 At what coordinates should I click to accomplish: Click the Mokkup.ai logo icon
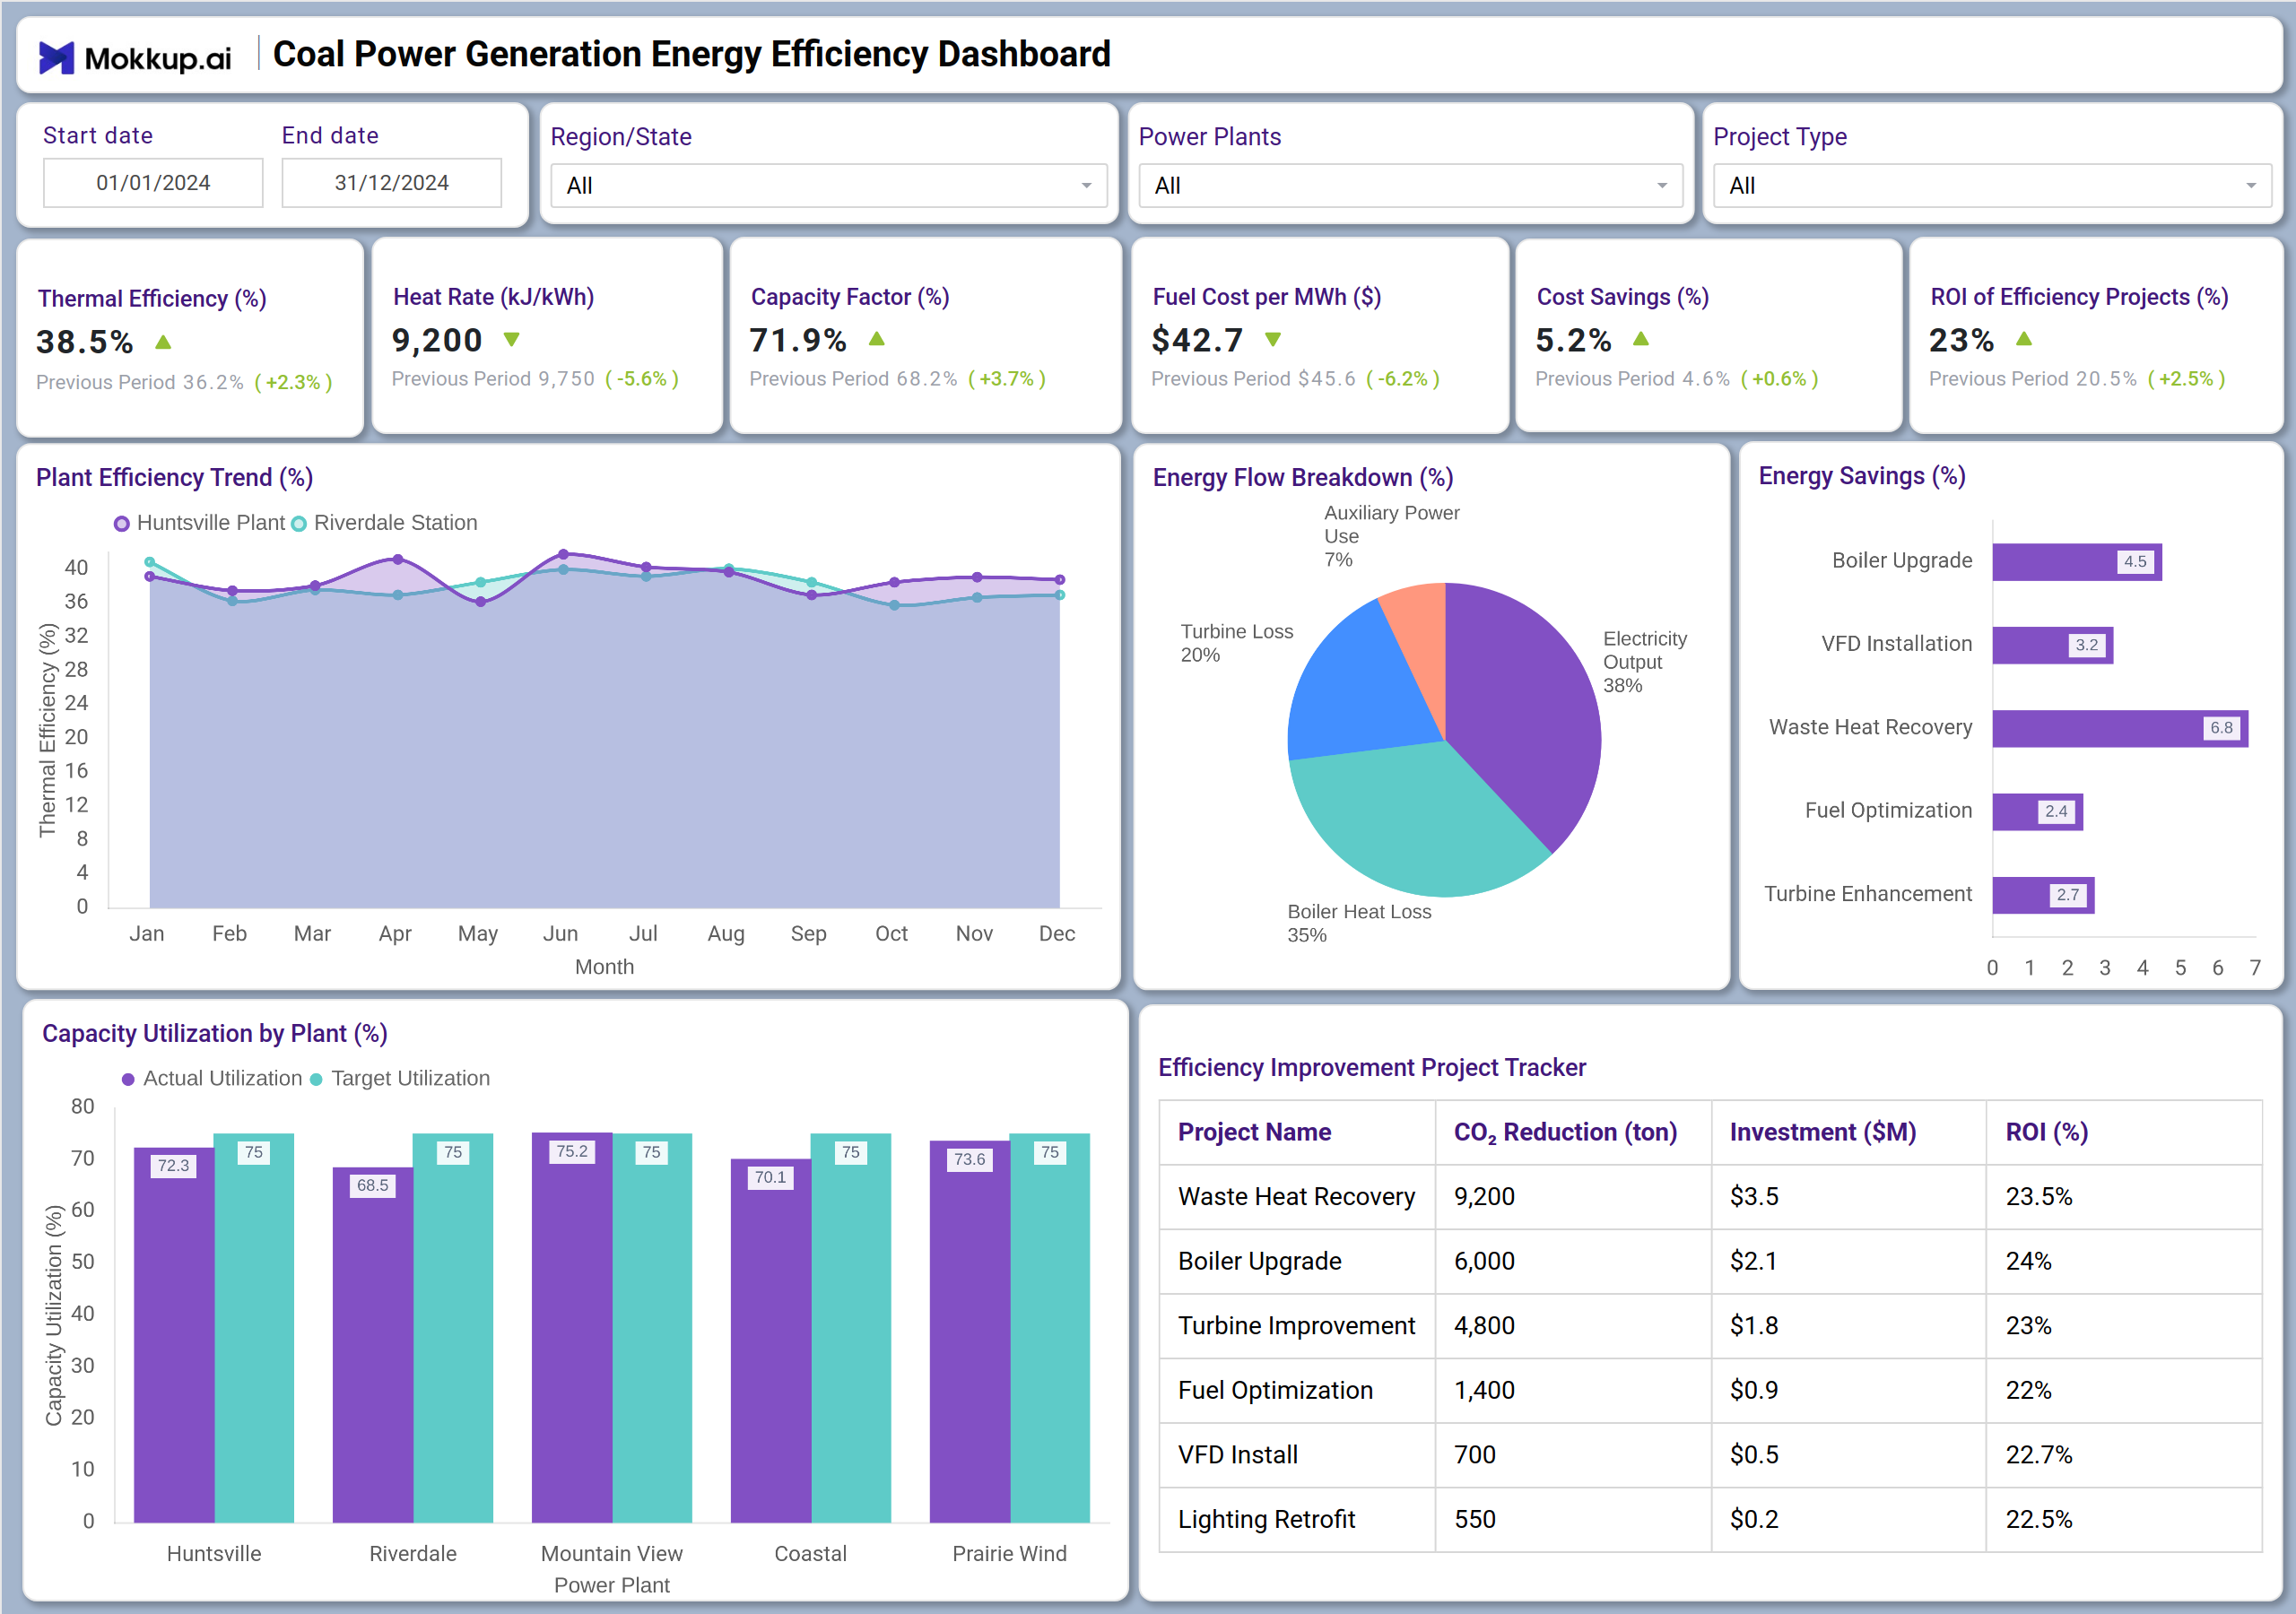[56, 57]
